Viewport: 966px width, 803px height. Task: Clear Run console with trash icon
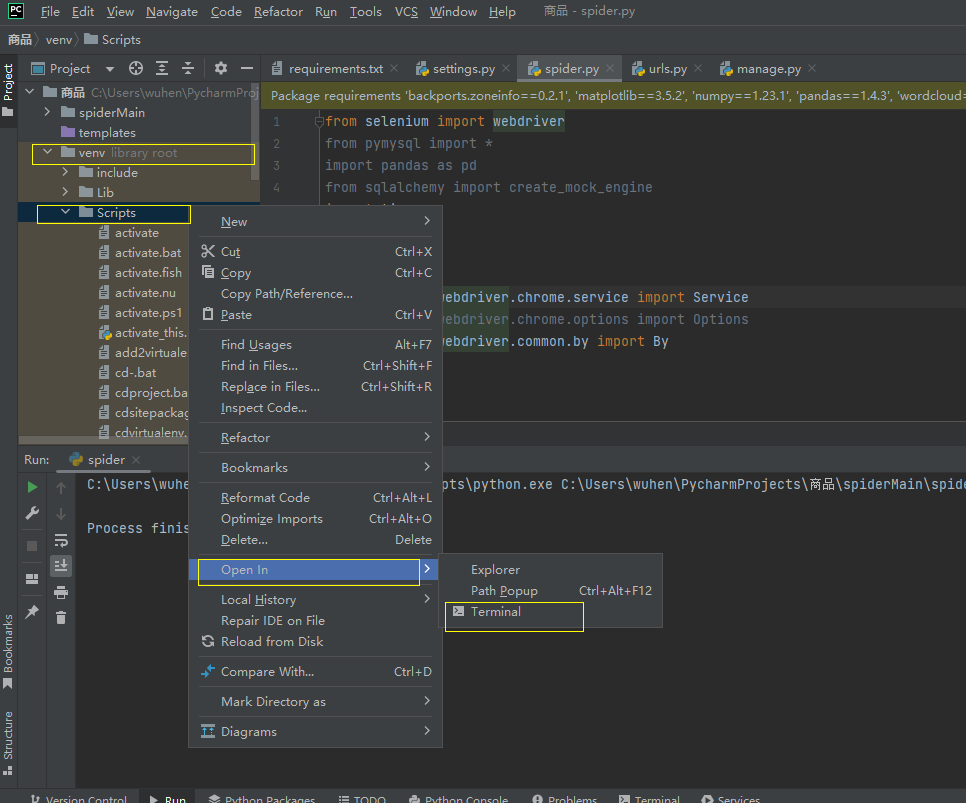point(61,618)
